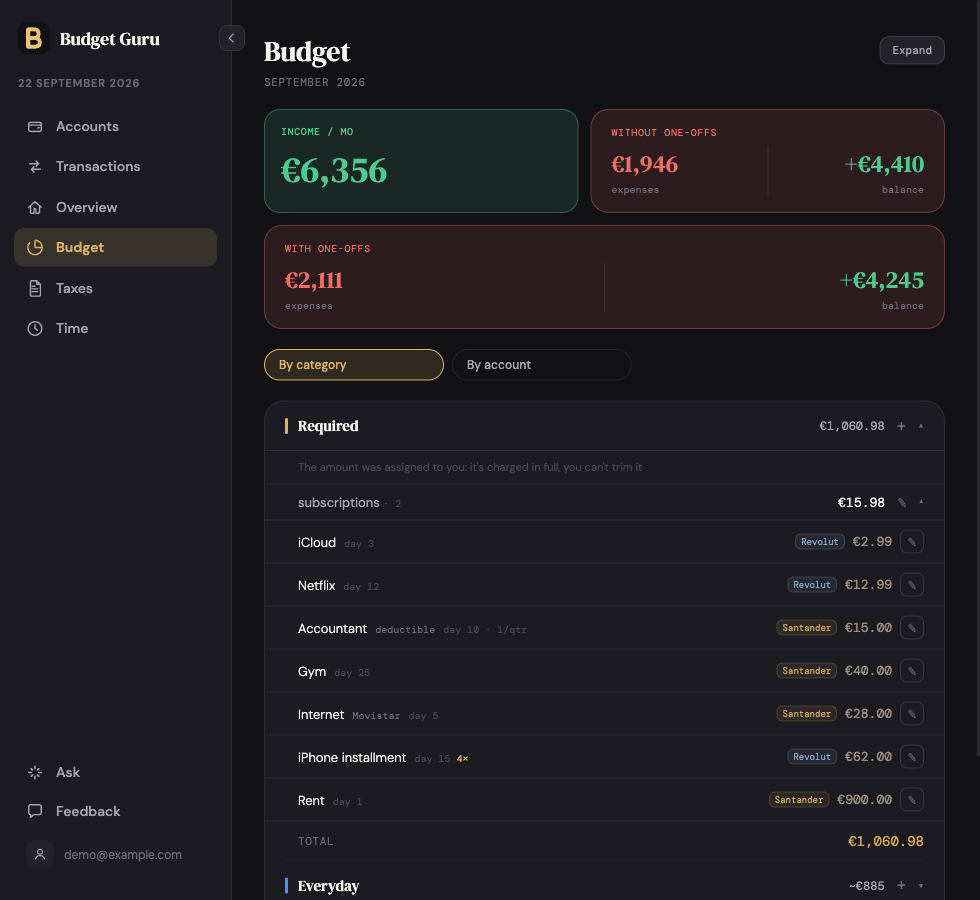Open Accounts in the sidebar
The height and width of the screenshot is (900, 980).
[116, 126]
